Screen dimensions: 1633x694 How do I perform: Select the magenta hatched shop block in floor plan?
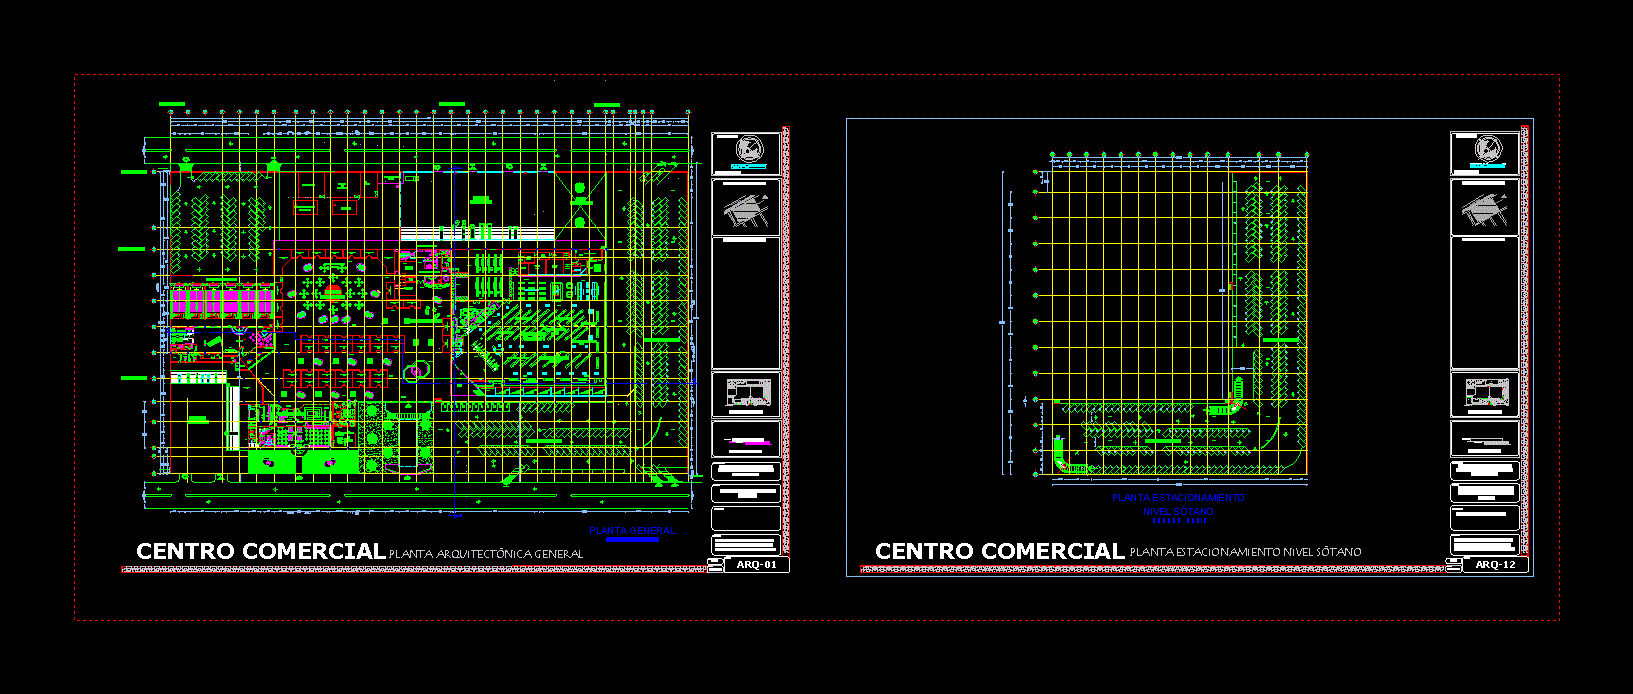(x=221, y=301)
